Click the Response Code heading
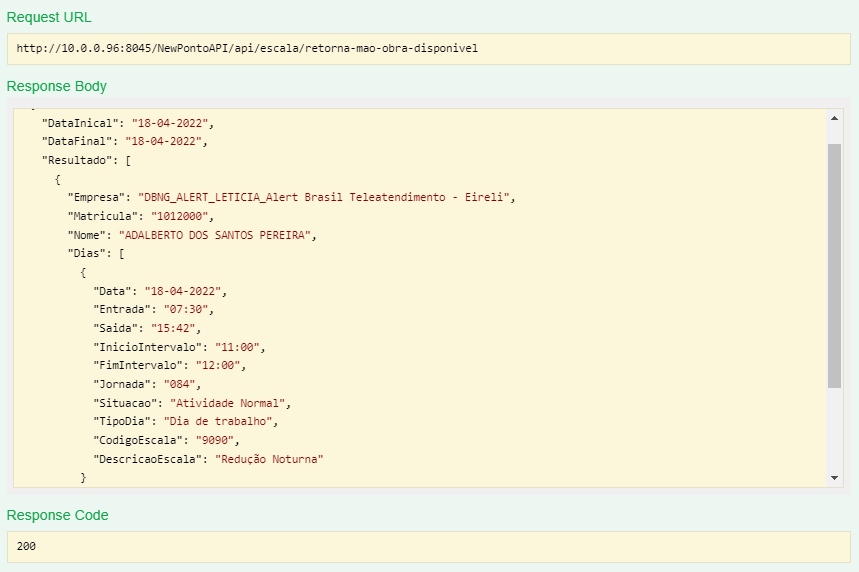Image resolution: width=859 pixels, height=572 pixels. point(58,515)
